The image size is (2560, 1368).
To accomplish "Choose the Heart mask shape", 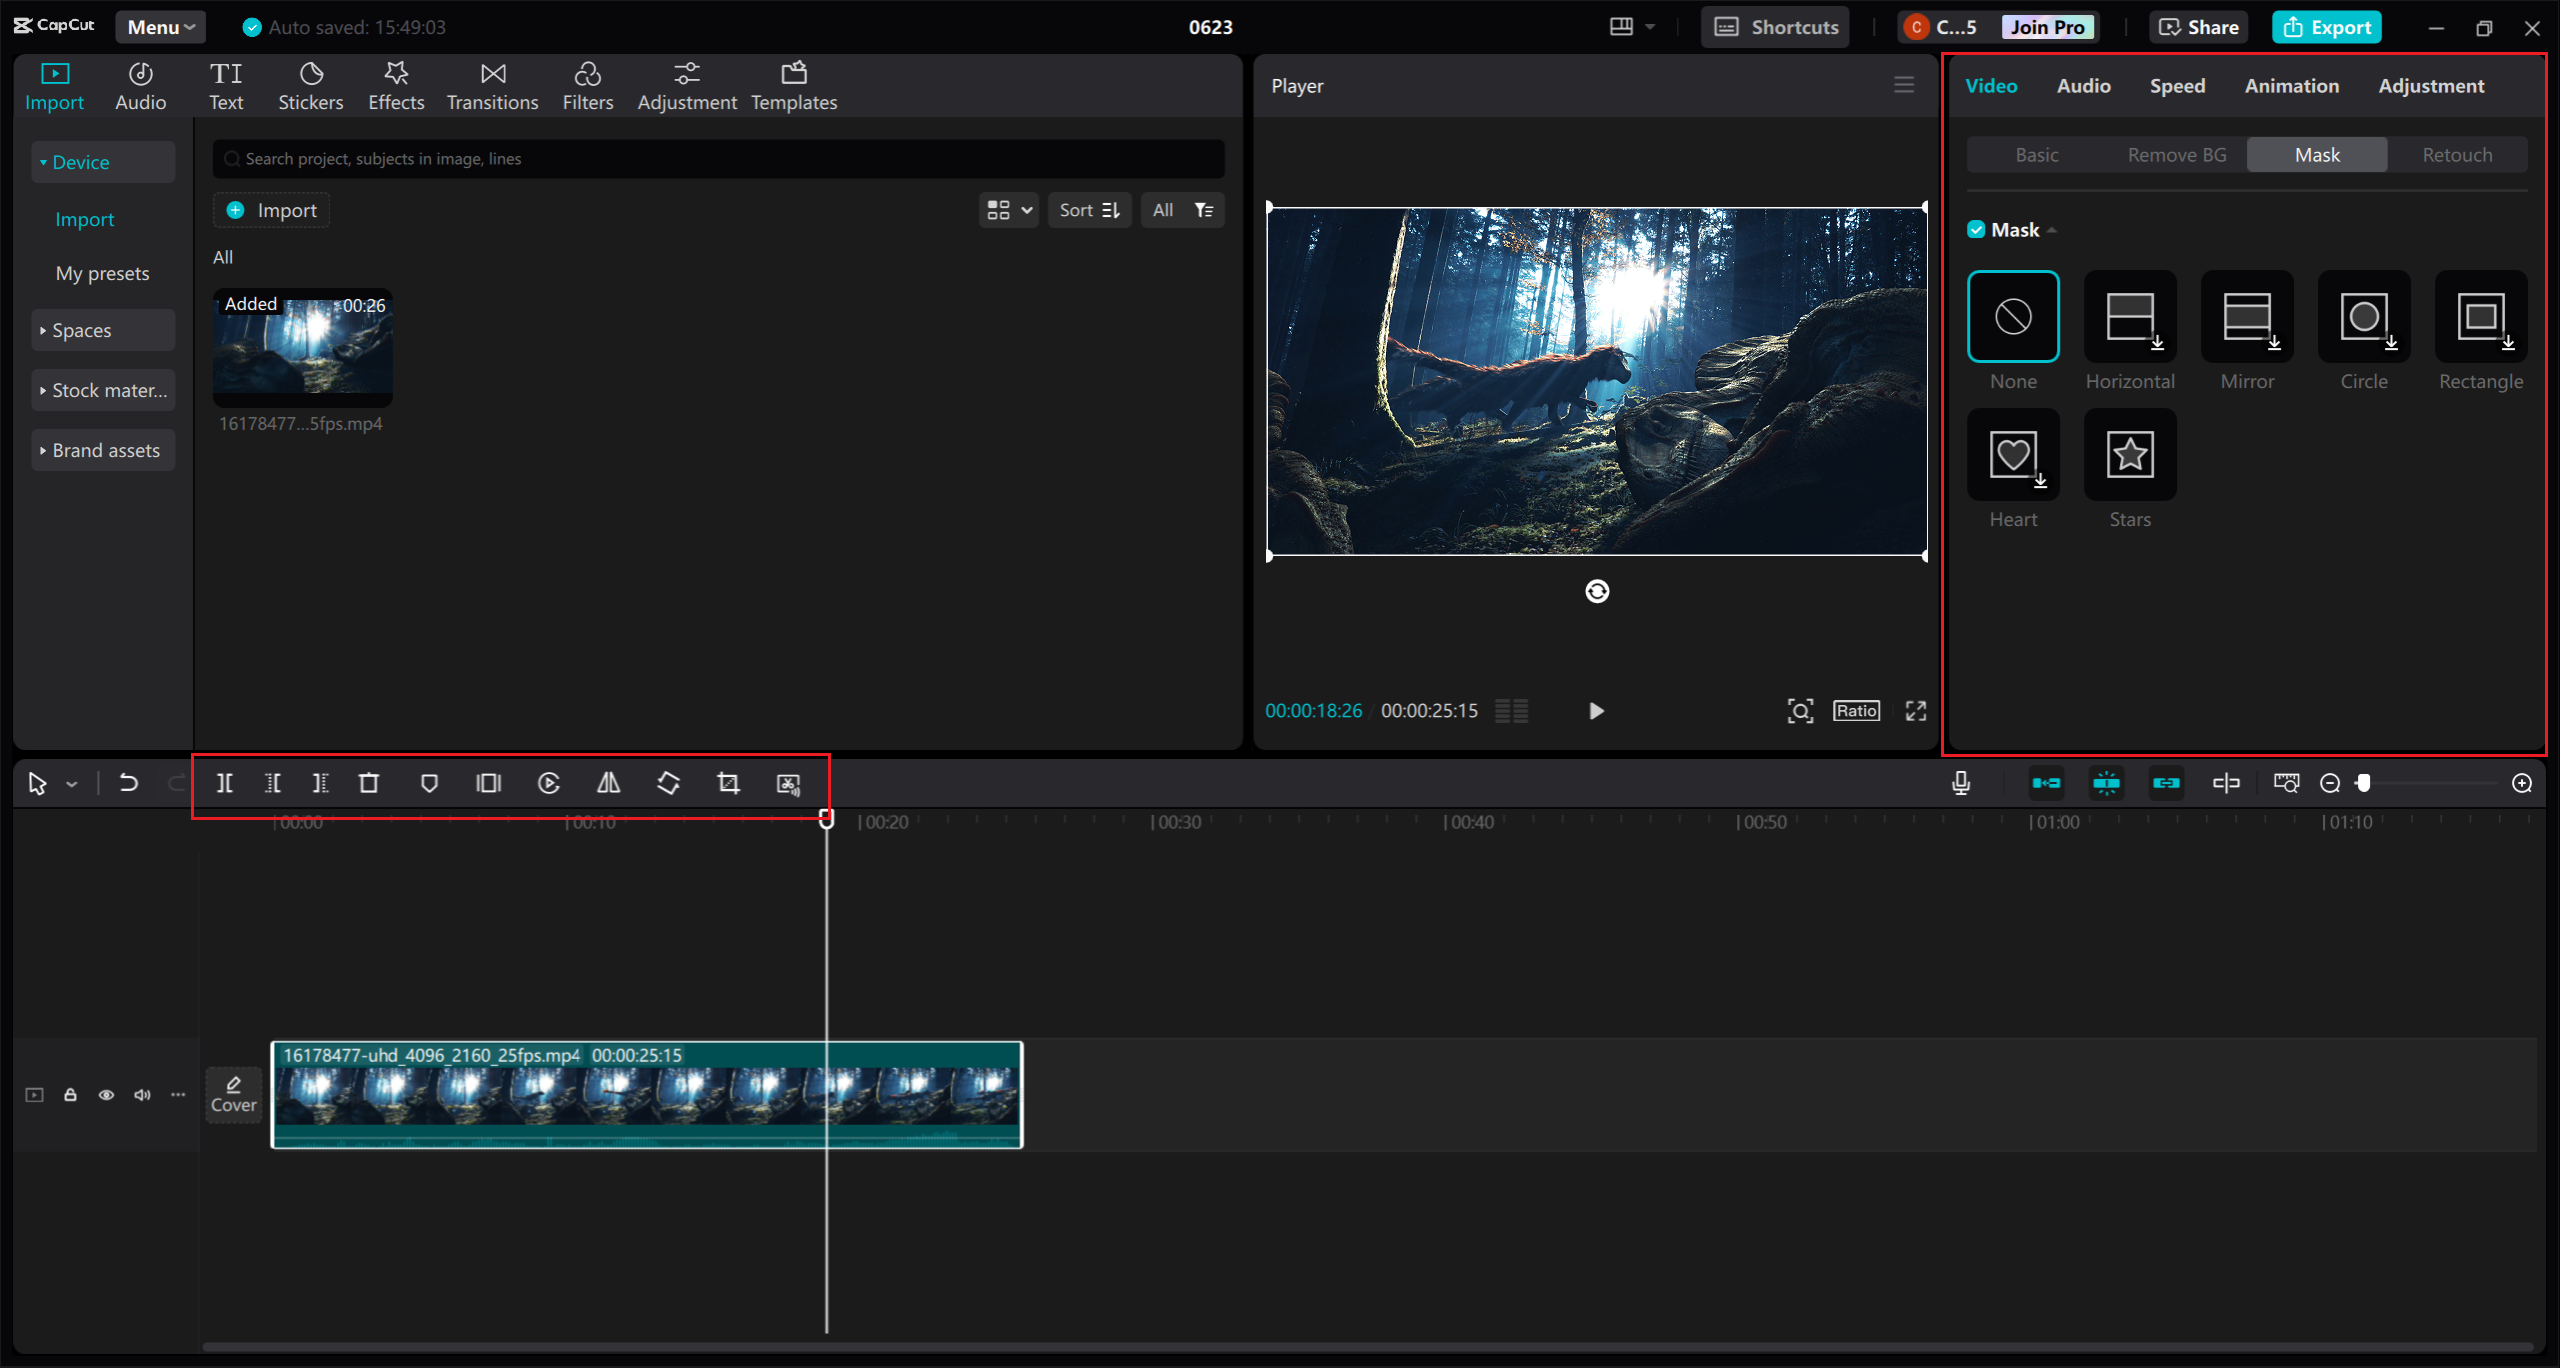I will coord(2013,456).
